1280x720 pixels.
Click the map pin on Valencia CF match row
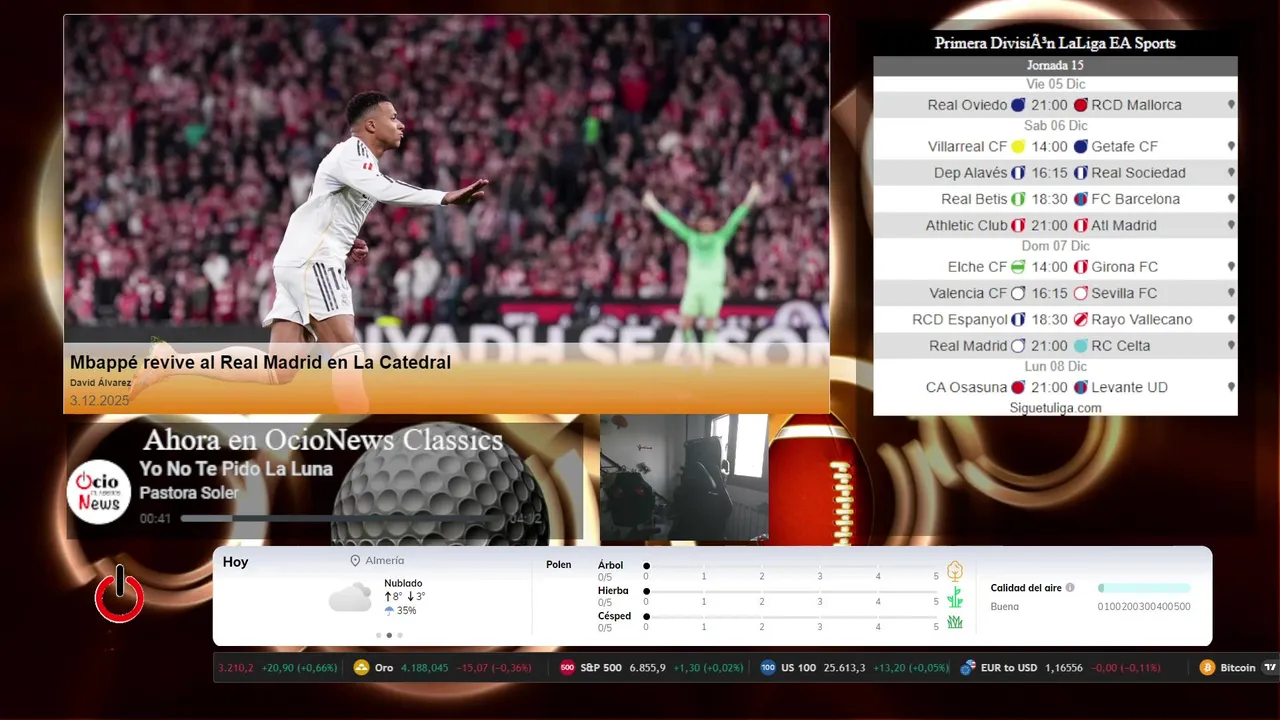click(1231, 293)
